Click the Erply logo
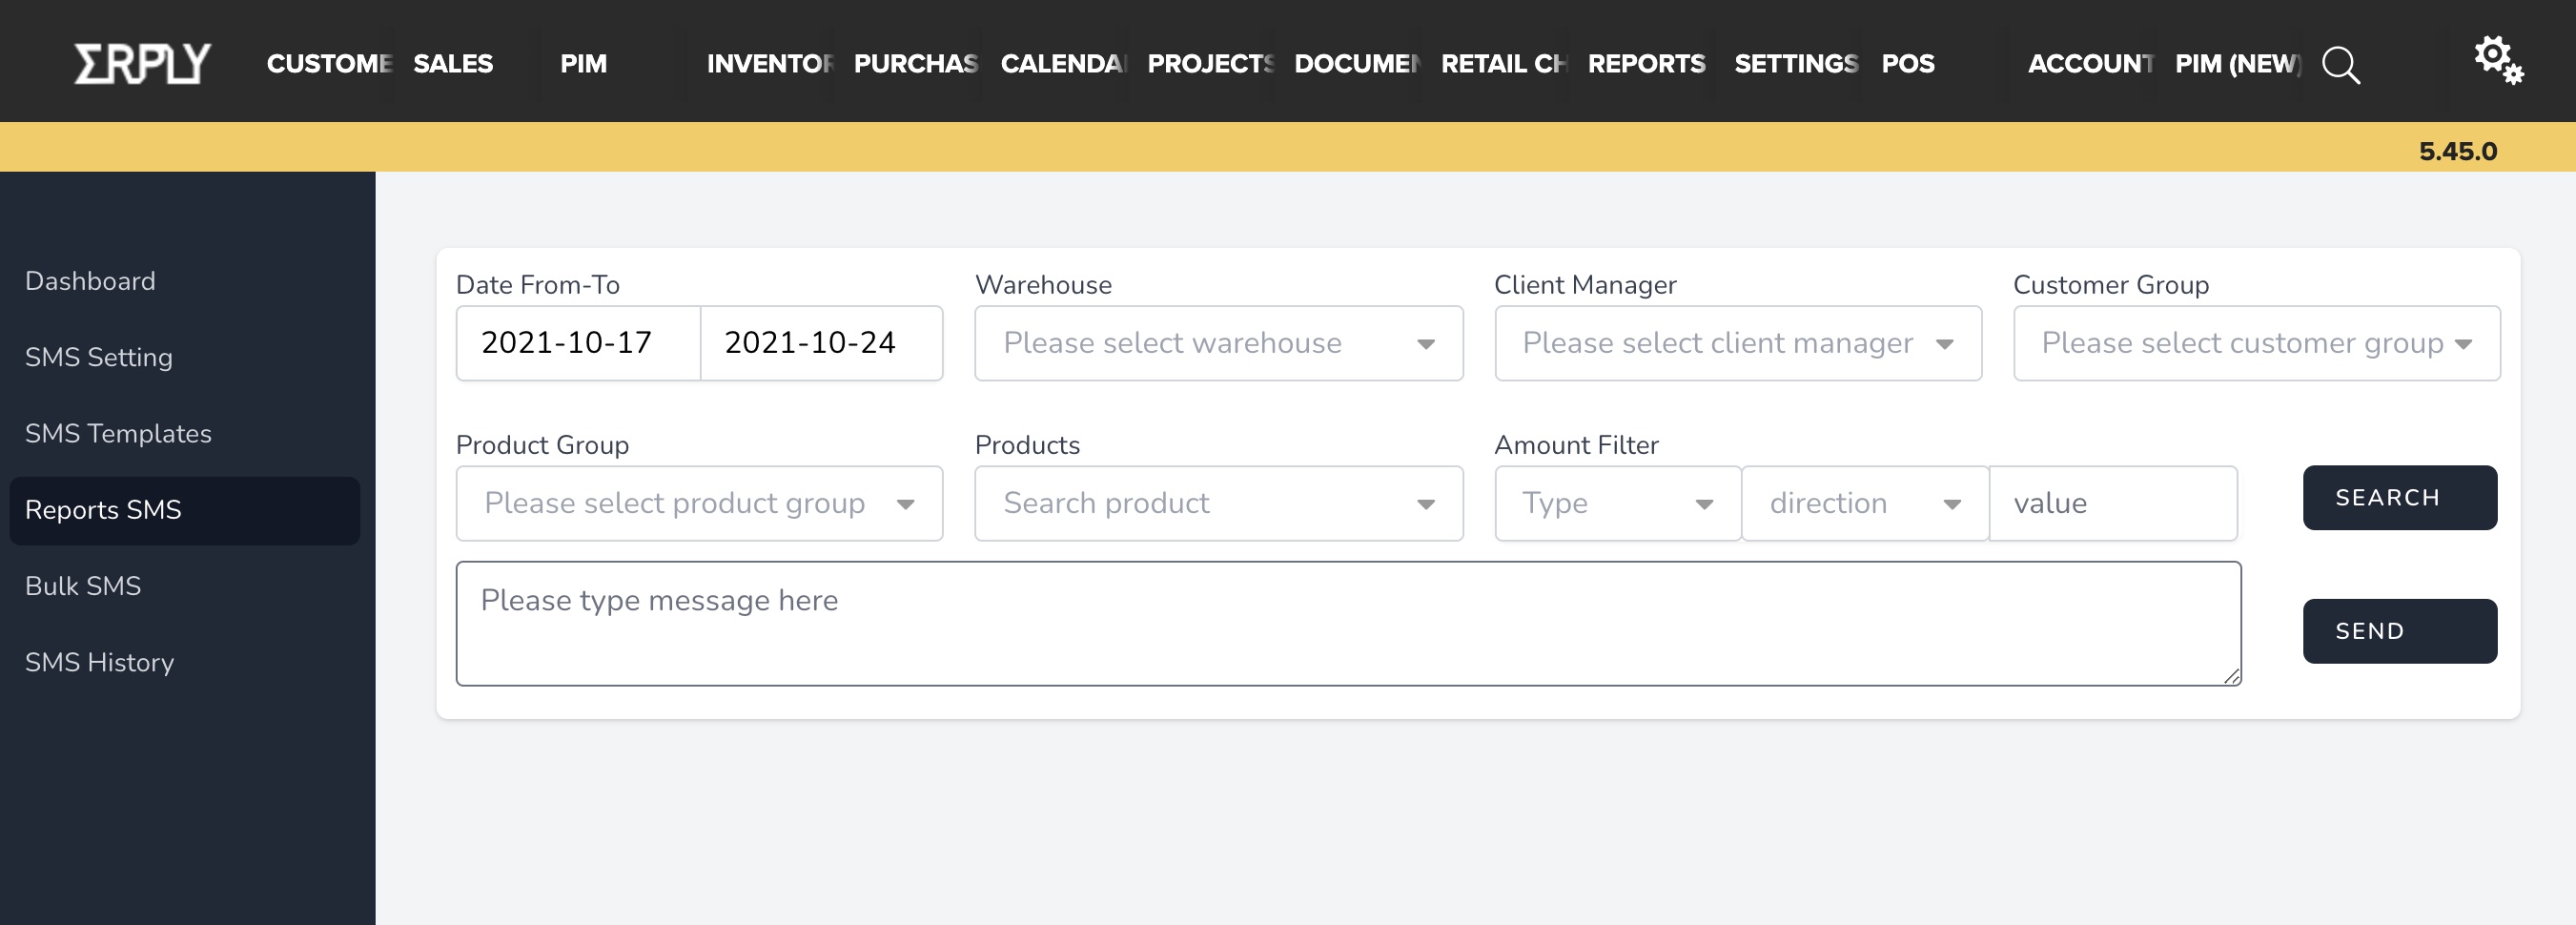This screenshot has height=925, width=2576. [142, 63]
